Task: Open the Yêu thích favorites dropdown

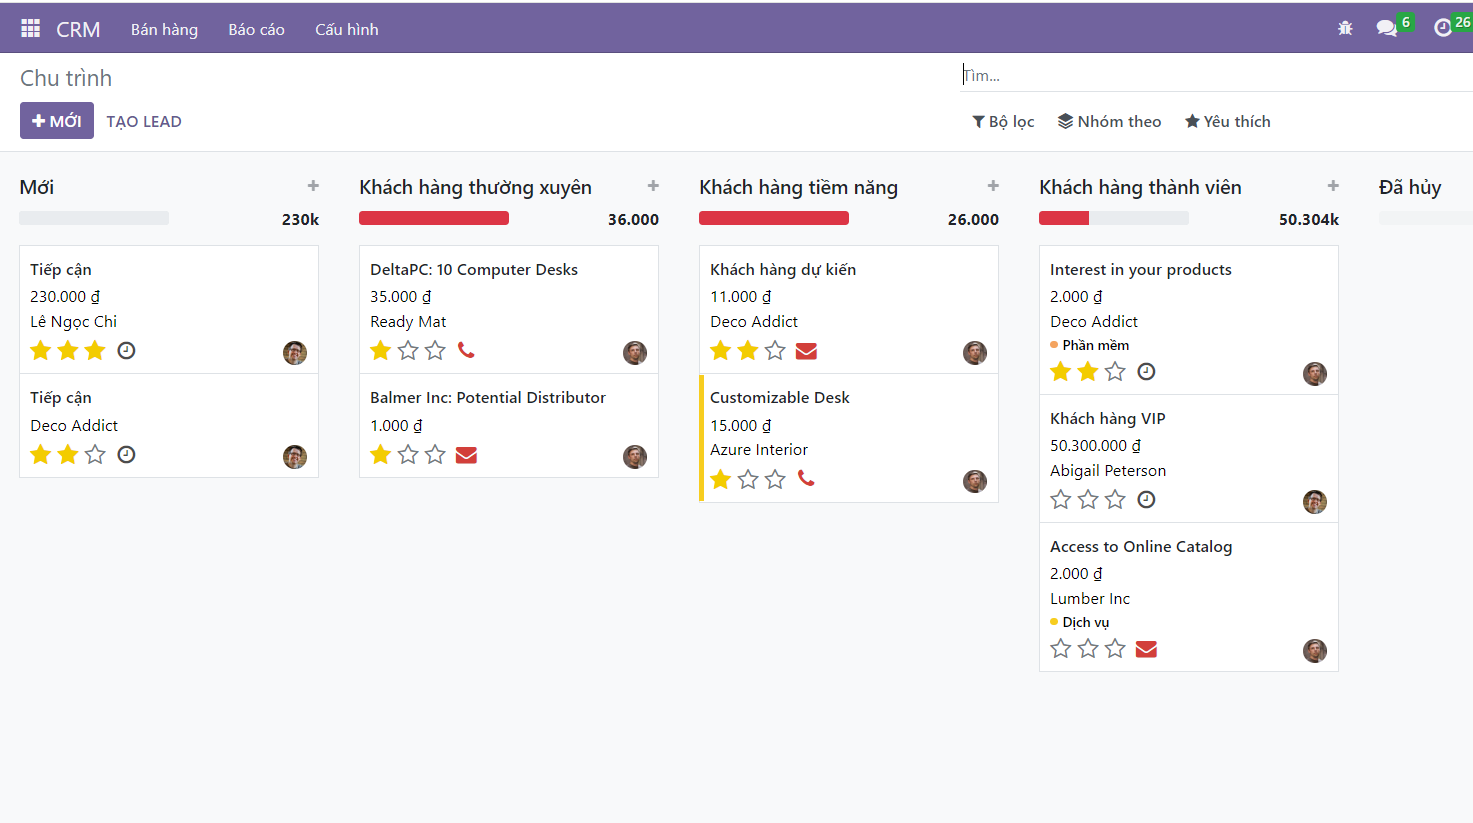Action: pos(1228,121)
